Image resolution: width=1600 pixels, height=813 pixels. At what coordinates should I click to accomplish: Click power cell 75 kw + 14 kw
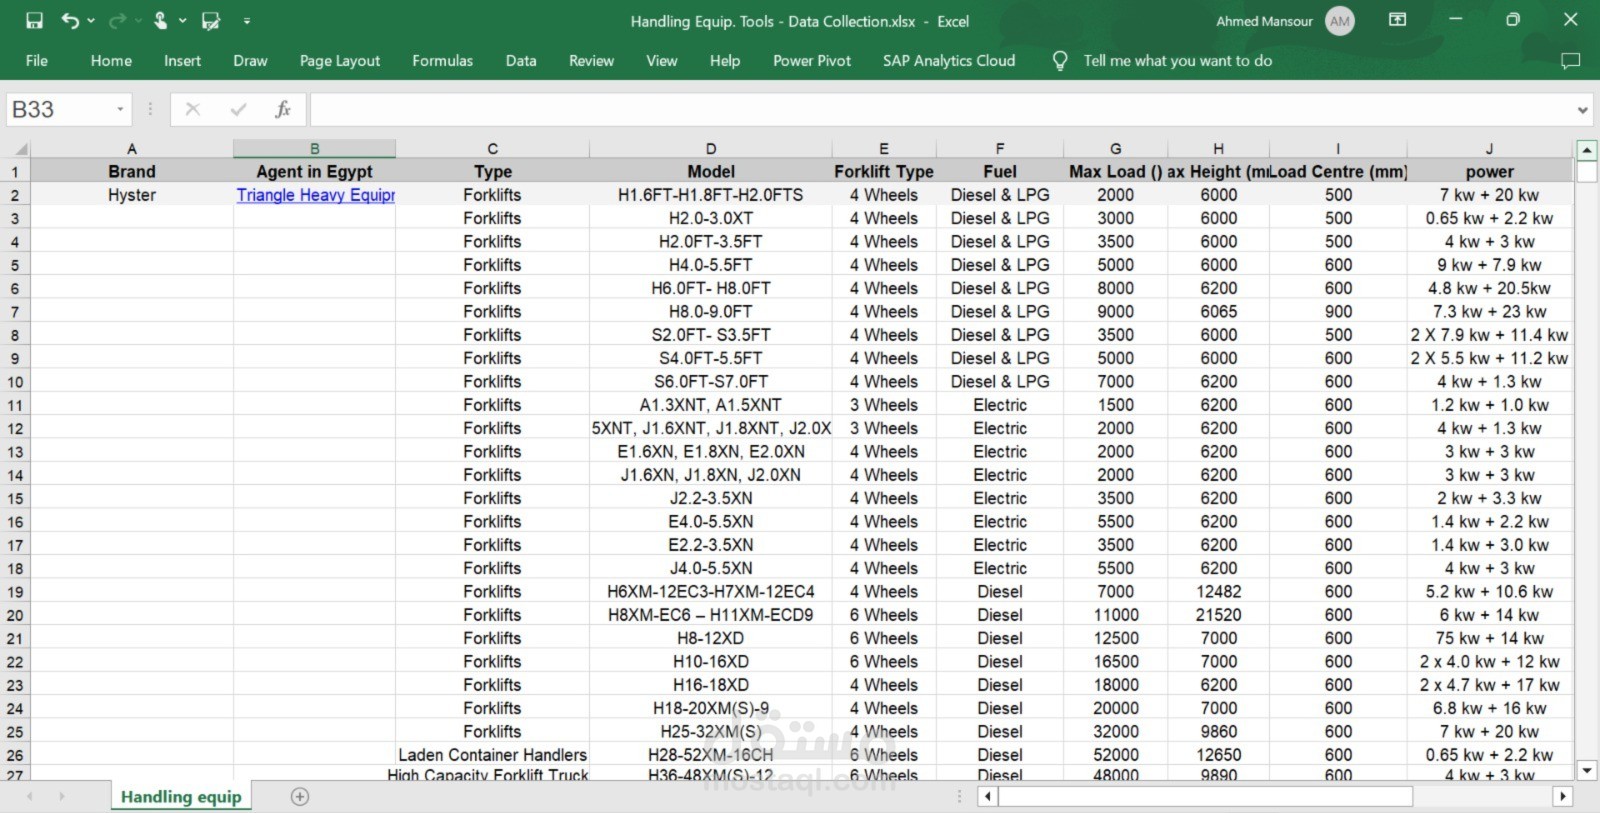pyautogui.click(x=1489, y=638)
